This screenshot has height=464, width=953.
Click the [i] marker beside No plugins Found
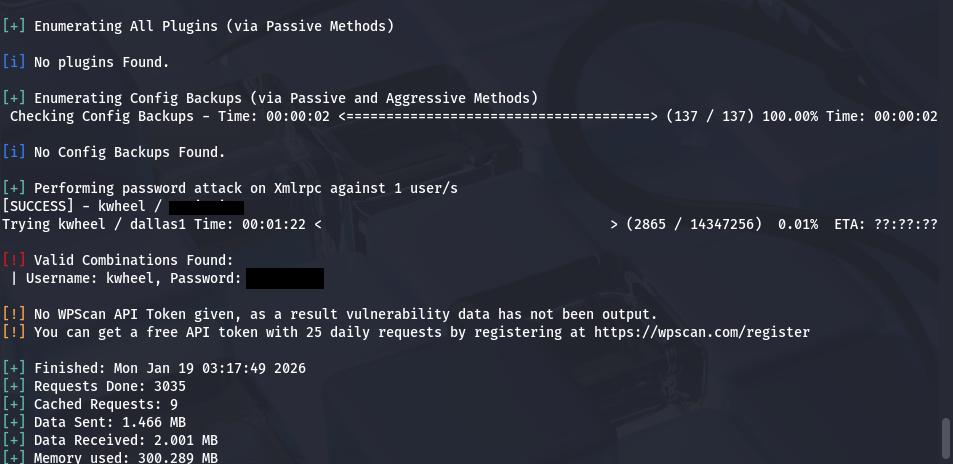[x=14, y=62]
